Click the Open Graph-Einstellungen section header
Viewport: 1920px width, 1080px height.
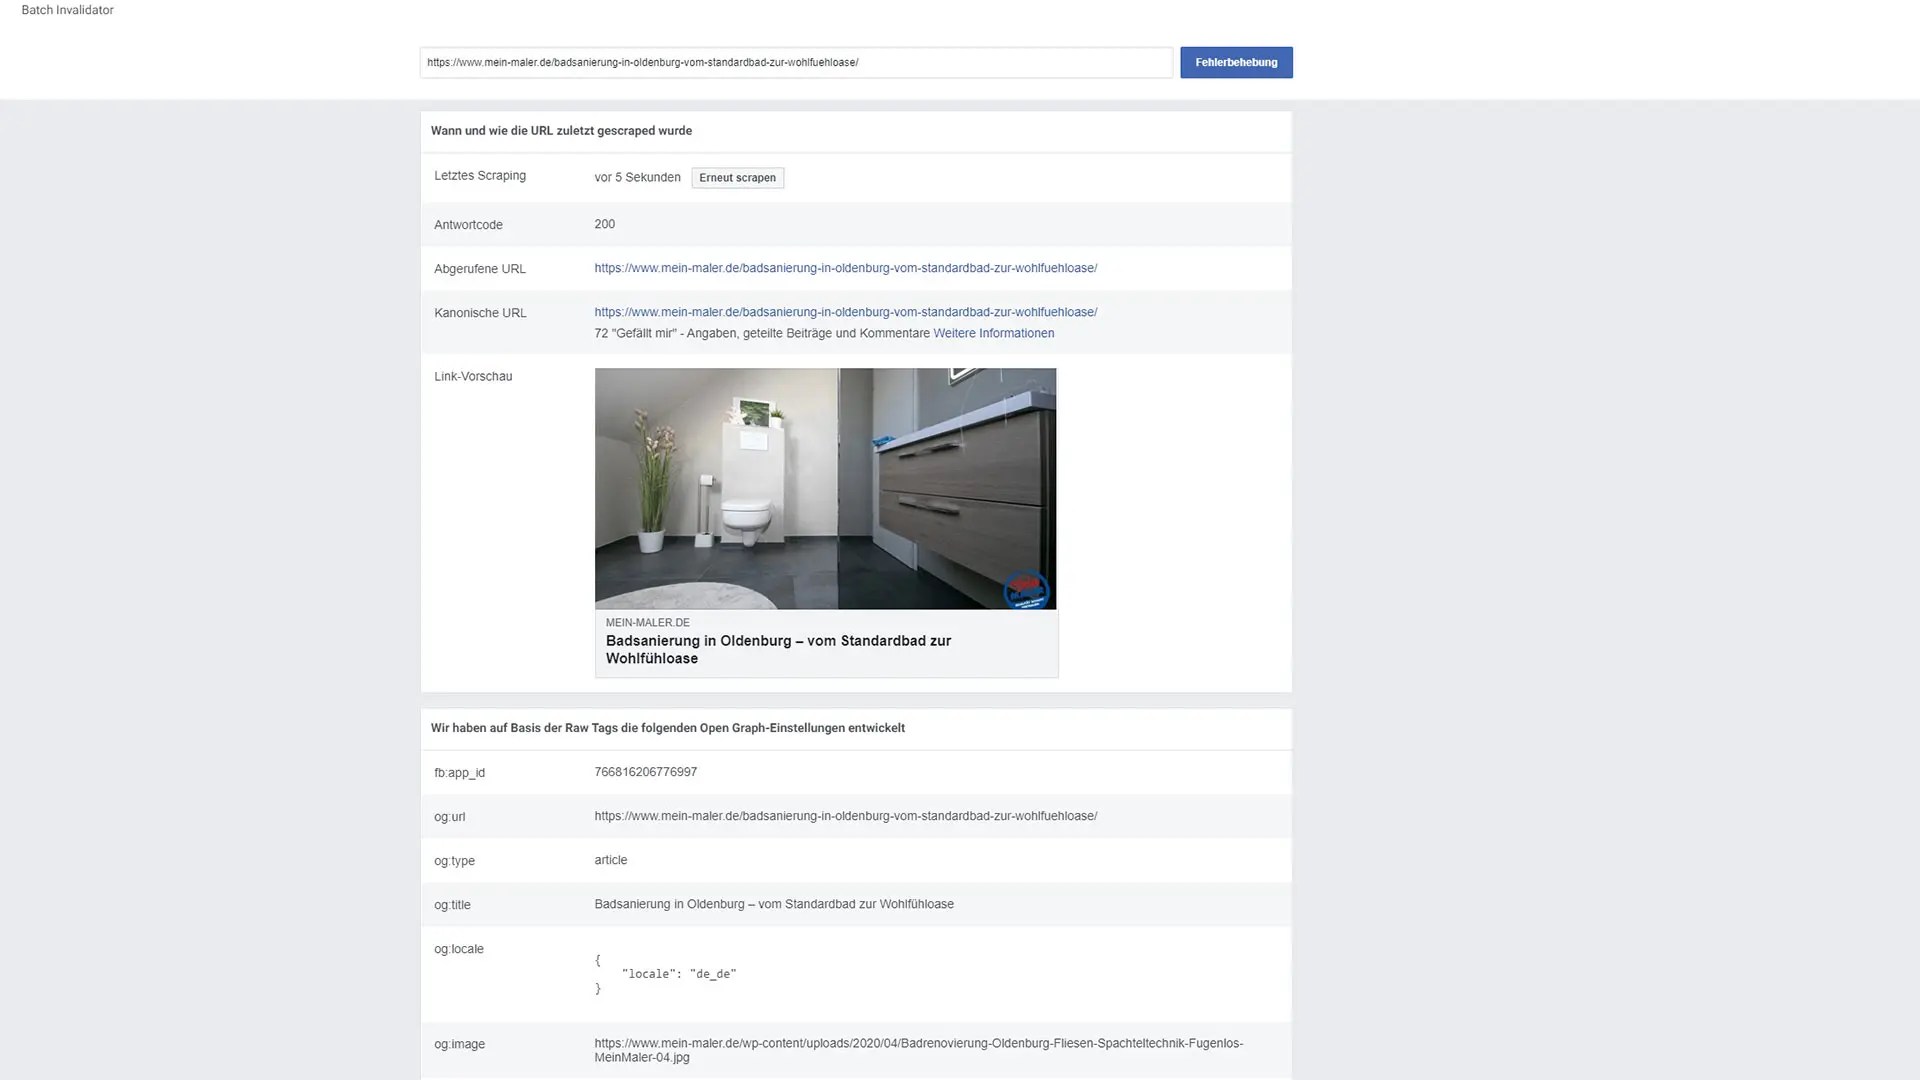[x=667, y=728]
